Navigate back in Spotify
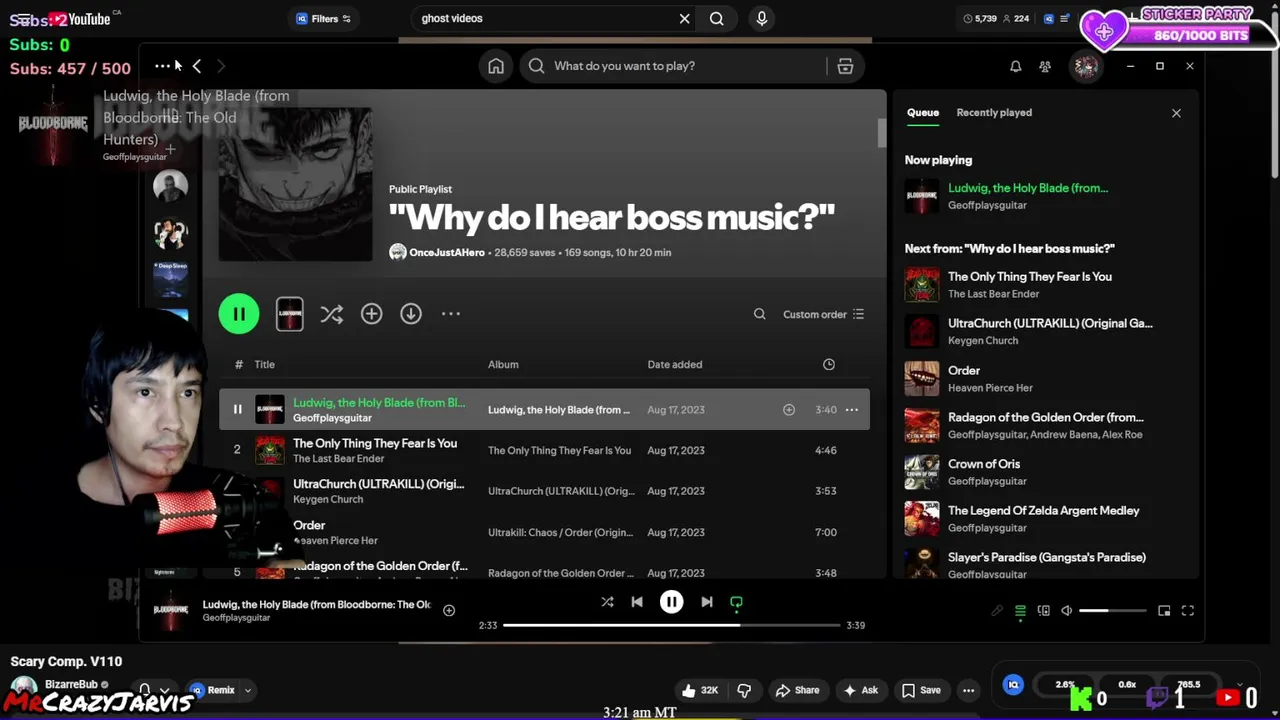The height and width of the screenshot is (720, 1280). (197, 66)
